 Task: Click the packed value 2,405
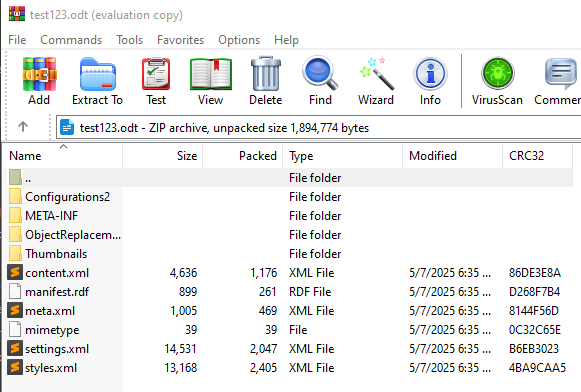pos(263,368)
